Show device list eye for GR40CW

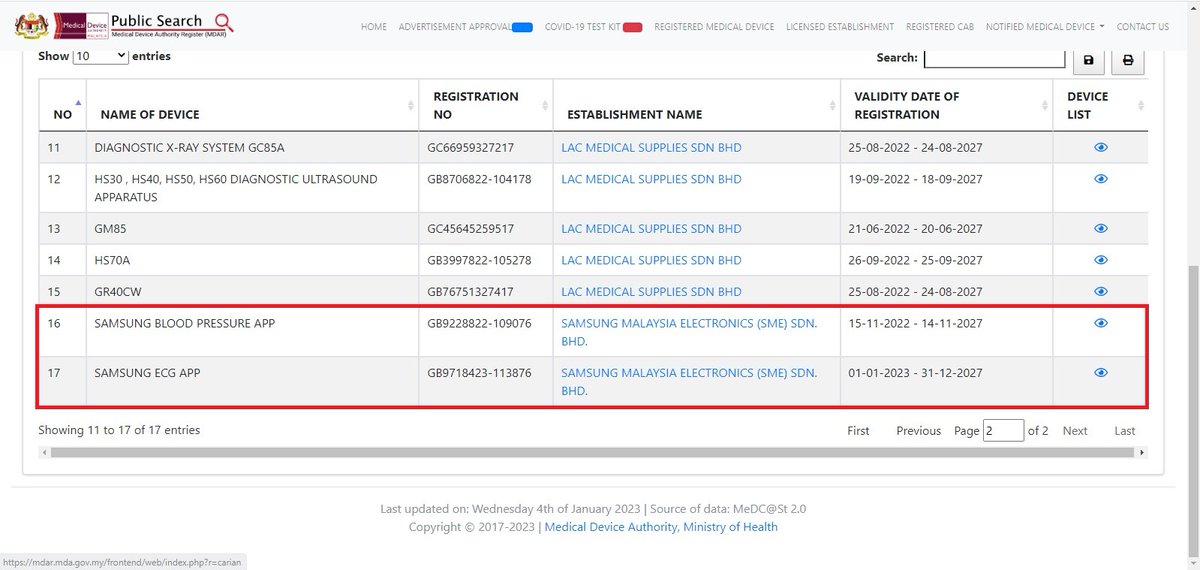point(1101,291)
